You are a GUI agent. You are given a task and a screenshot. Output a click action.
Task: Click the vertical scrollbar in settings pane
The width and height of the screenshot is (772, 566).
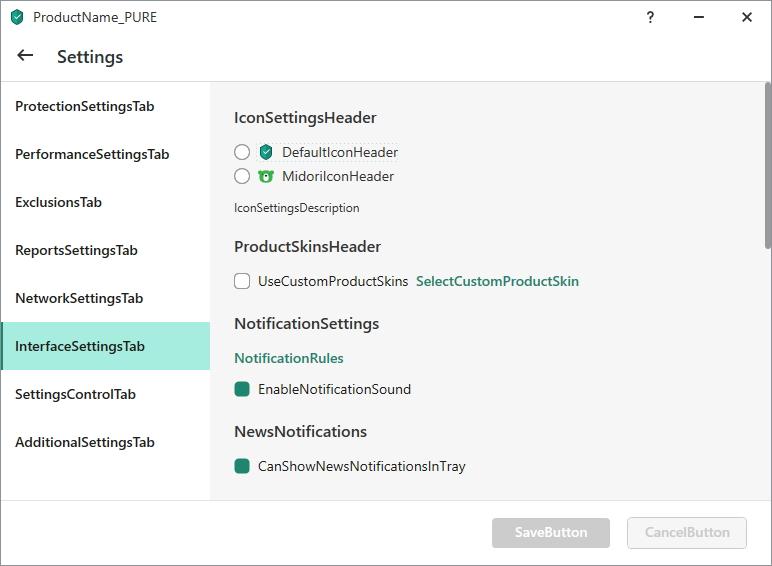coord(767,165)
